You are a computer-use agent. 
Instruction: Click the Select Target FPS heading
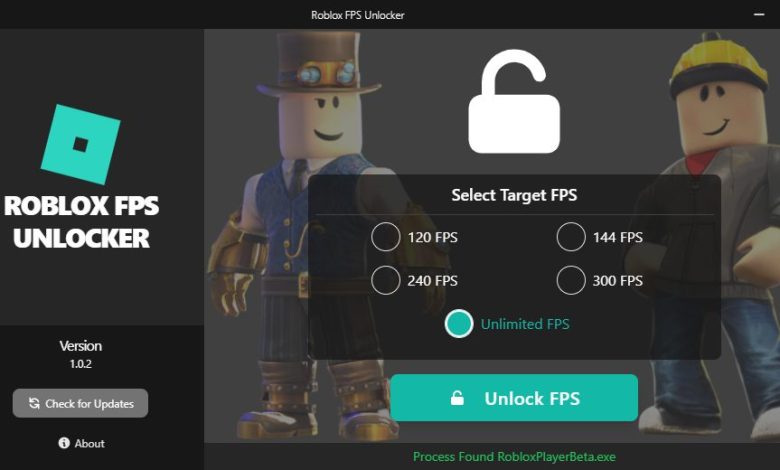tap(514, 195)
